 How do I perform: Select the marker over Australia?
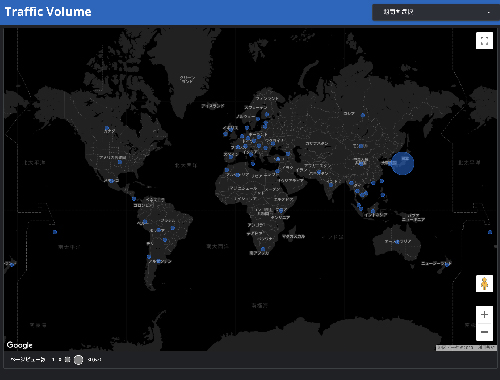coord(397,242)
